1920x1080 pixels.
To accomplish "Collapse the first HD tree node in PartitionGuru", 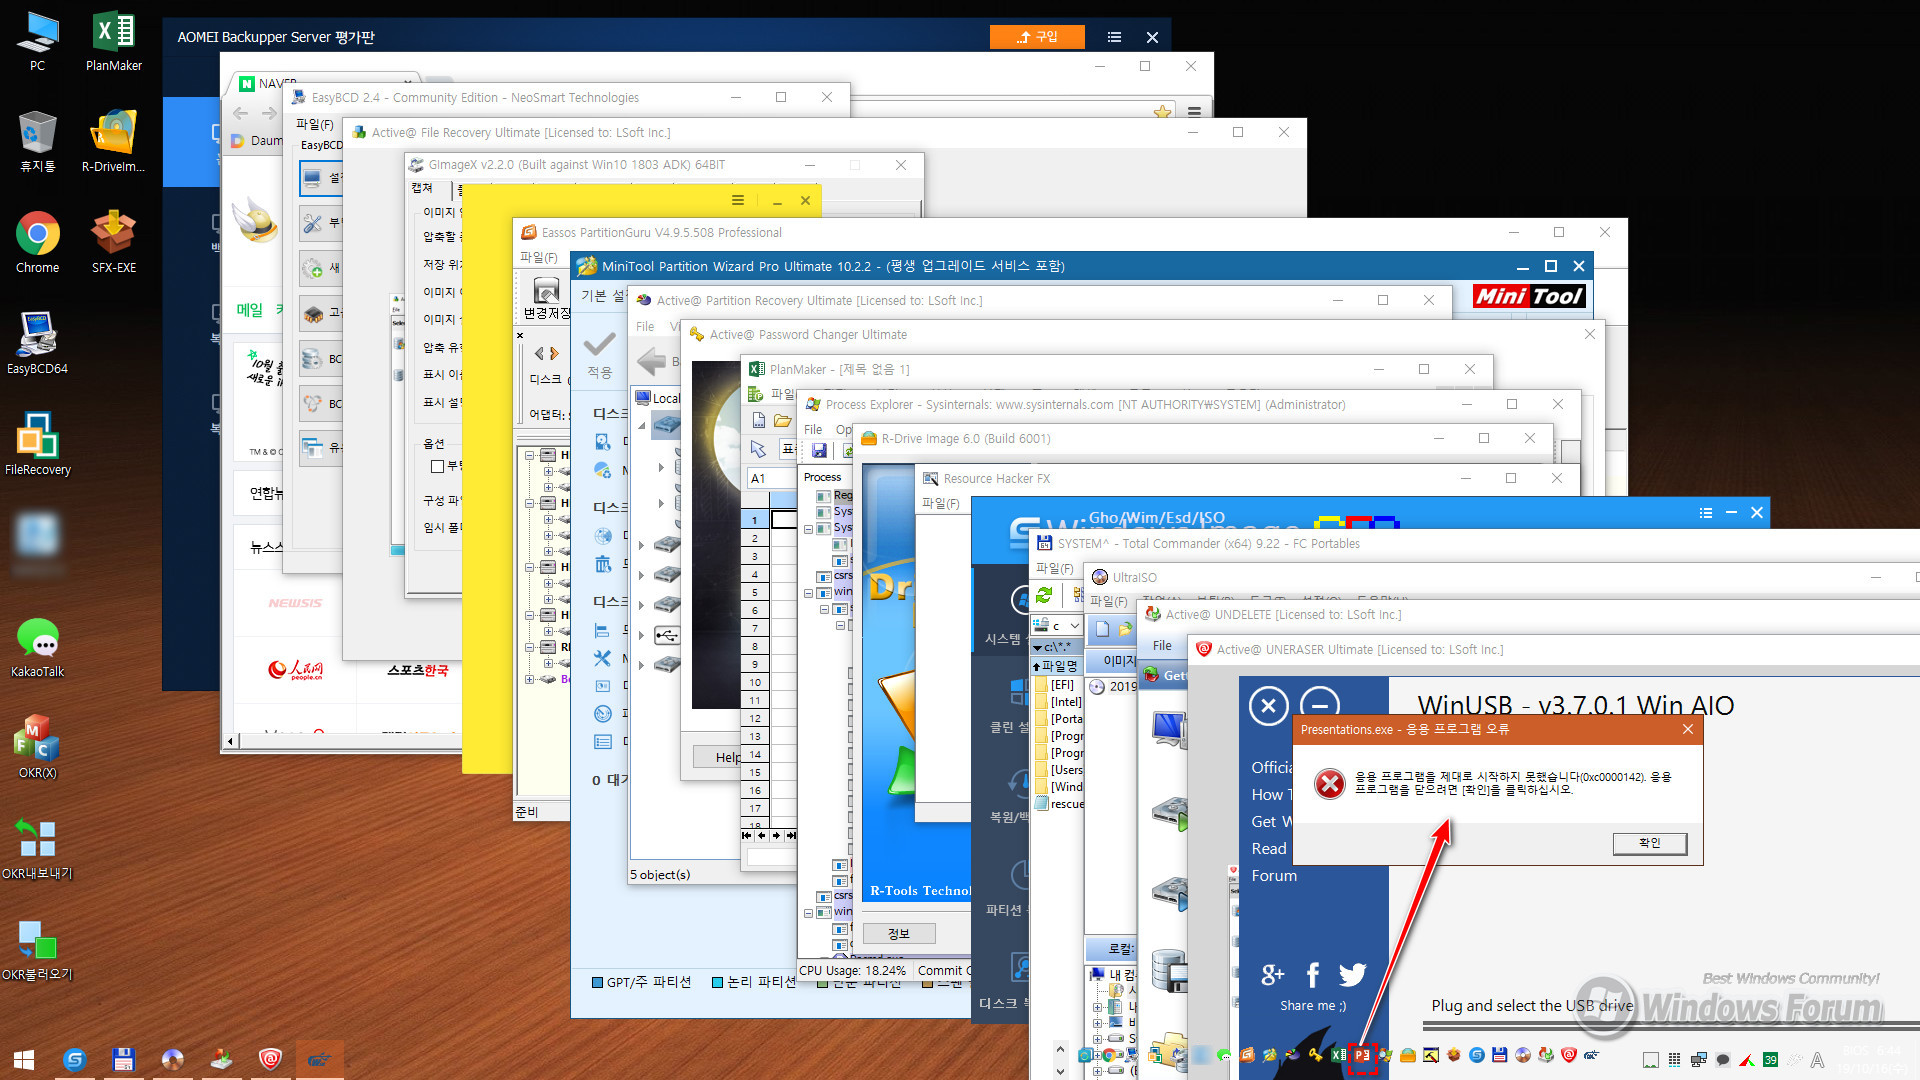I will pyautogui.click(x=530, y=455).
